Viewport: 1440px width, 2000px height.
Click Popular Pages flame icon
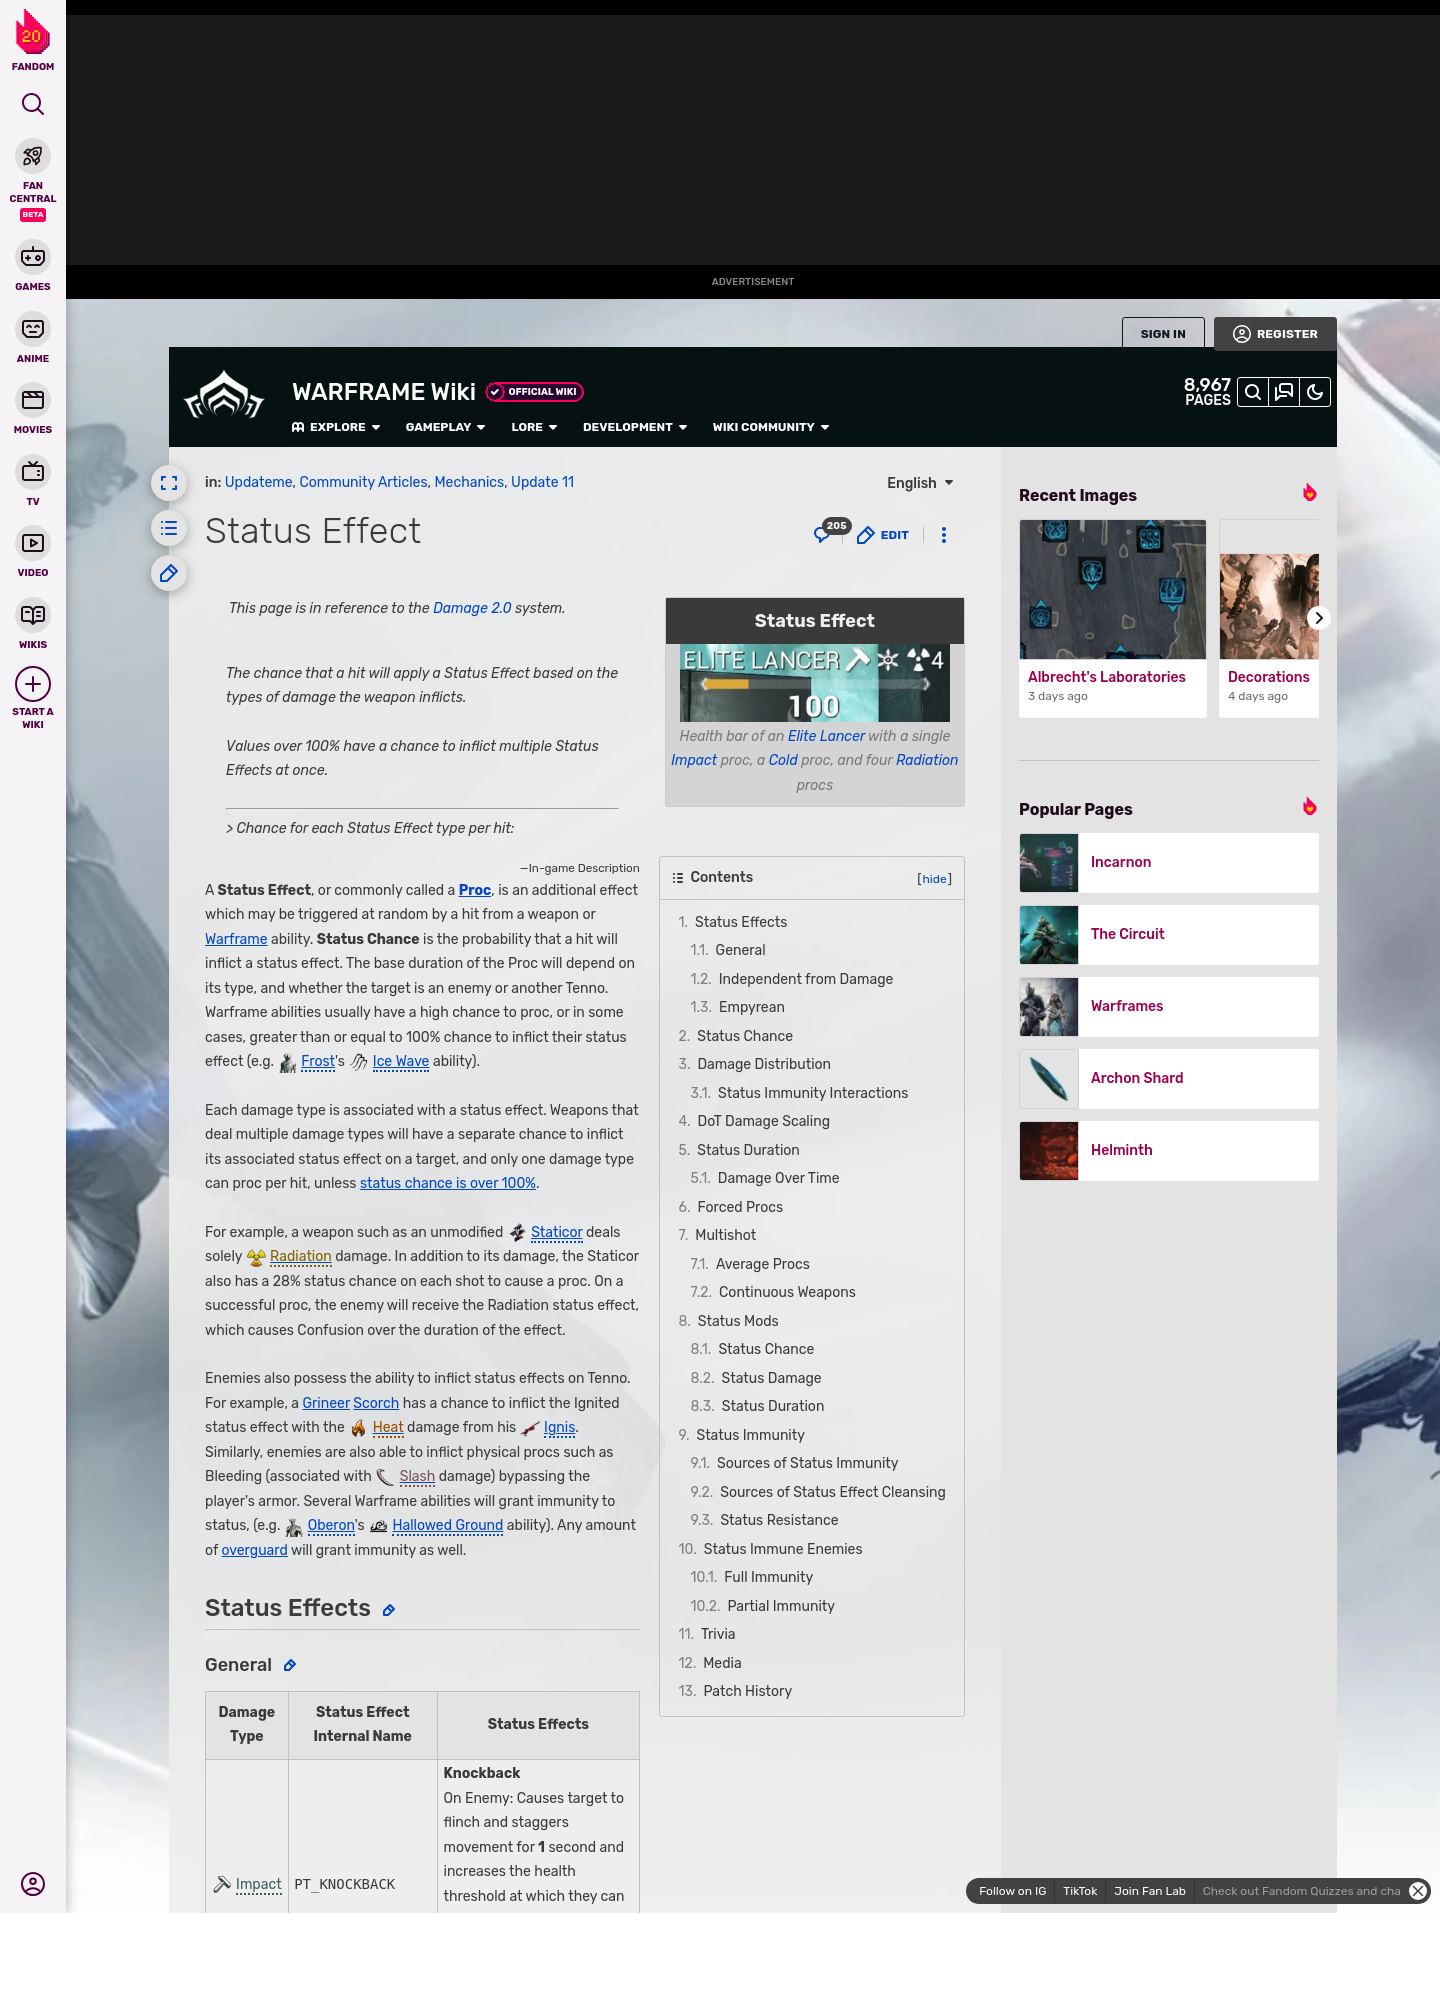coord(1310,807)
